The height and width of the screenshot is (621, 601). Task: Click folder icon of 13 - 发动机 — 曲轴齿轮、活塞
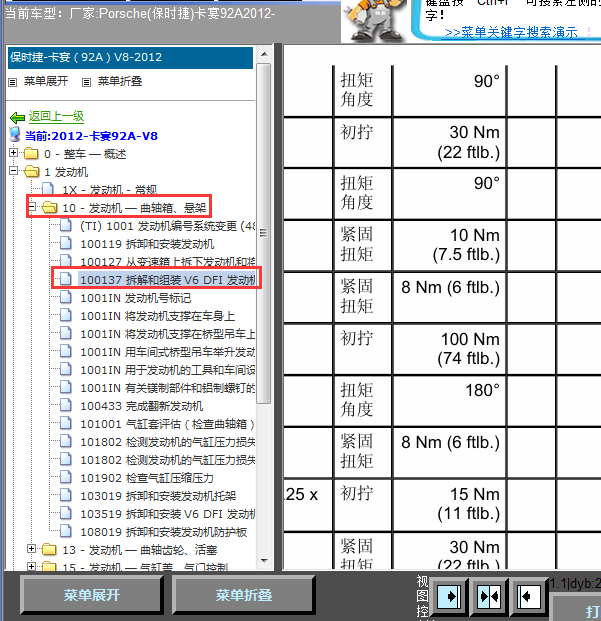pyautogui.click(x=49, y=549)
